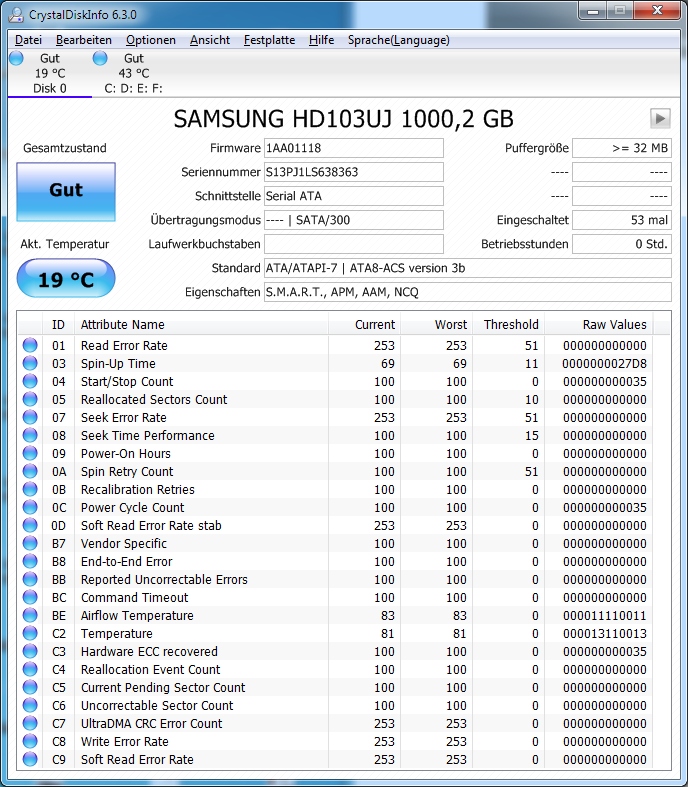
Task: Click the SAMSUNG HD103UJ 1000,2 GB title
Action: point(343,119)
